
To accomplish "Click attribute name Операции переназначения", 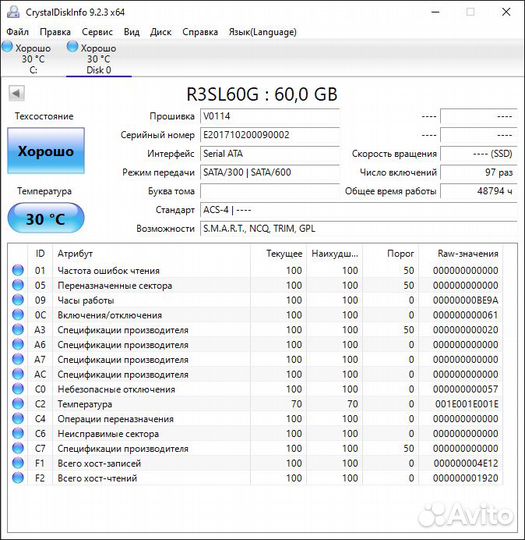I will coord(115,419).
